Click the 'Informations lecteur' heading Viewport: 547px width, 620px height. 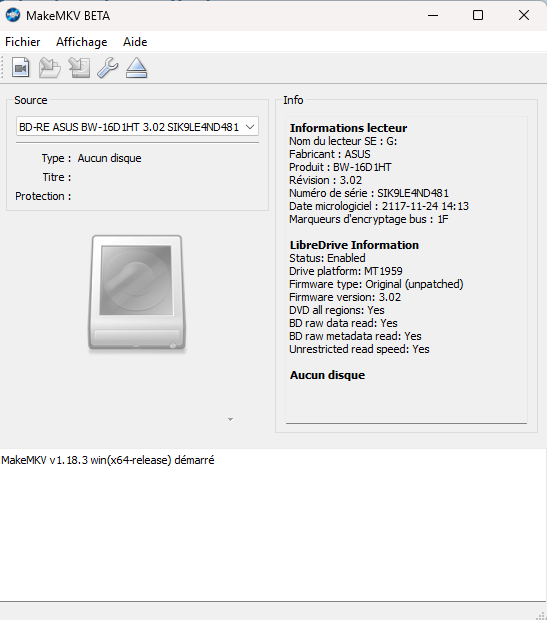(348, 128)
